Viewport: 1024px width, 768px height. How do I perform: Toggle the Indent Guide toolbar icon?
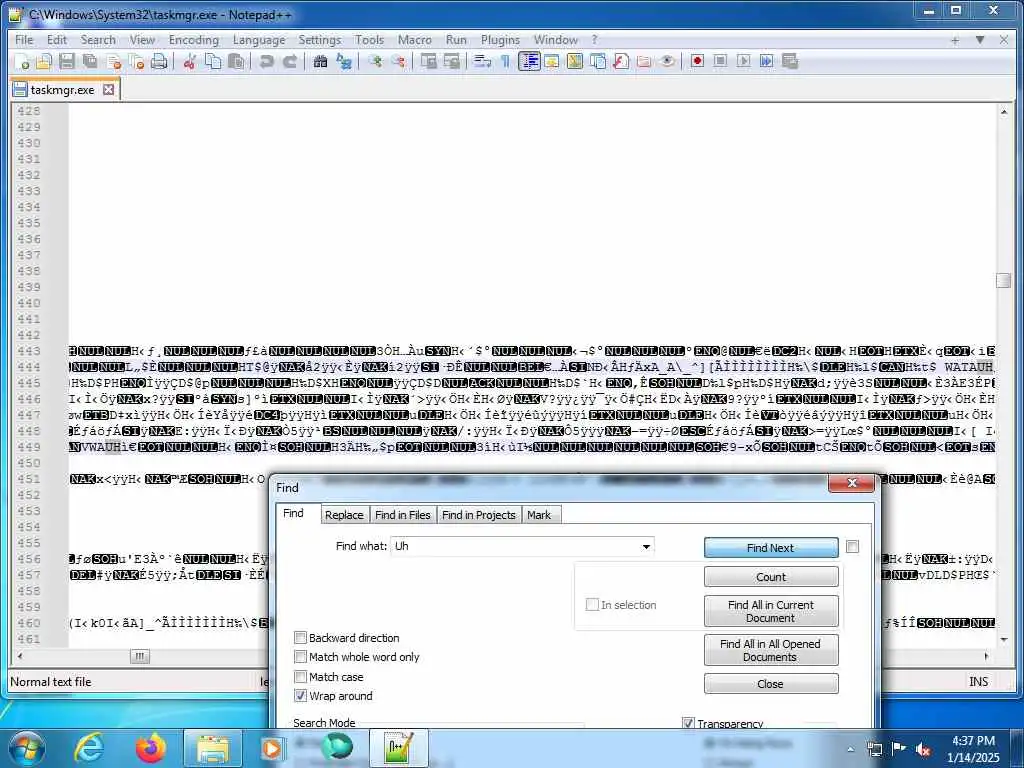coord(529,61)
